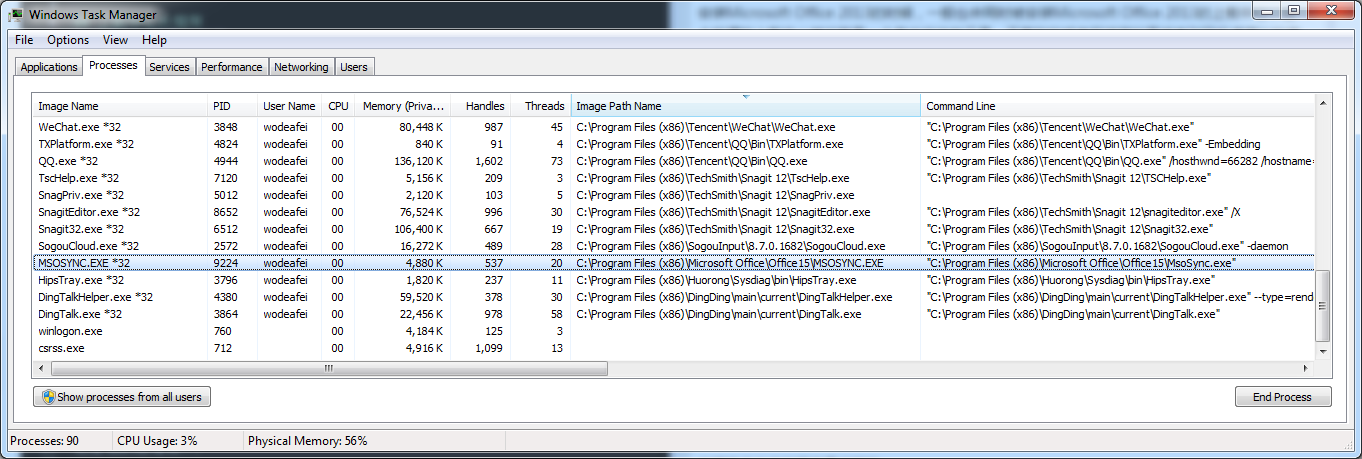Select the SnagitEditor.exe *32 process row
The width and height of the screenshot is (1362, 459).
(672, 212)
